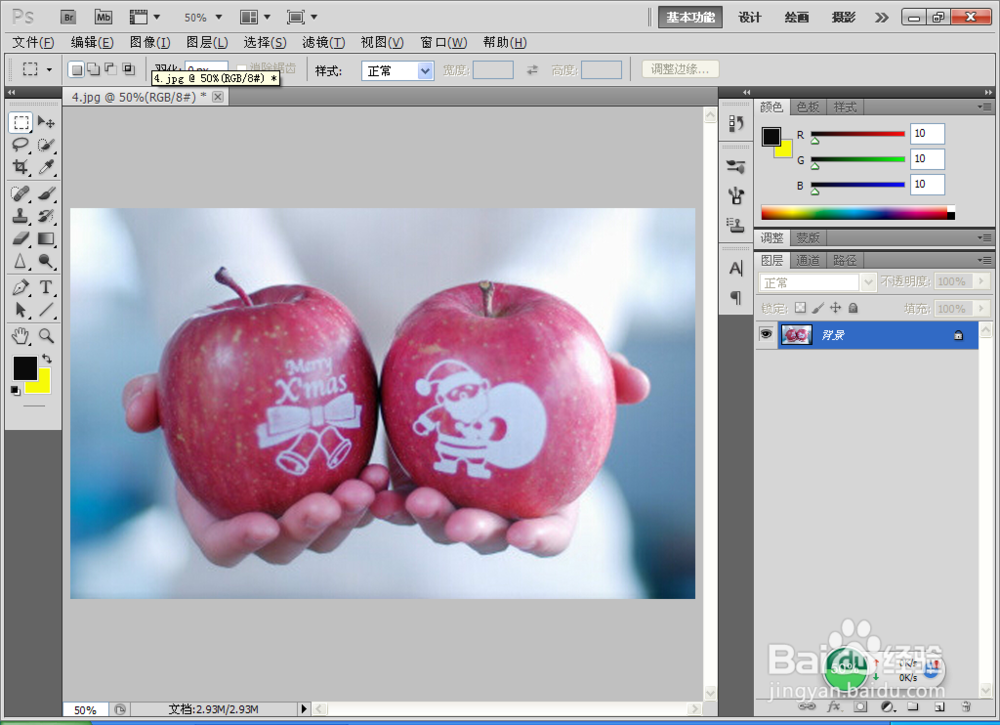This screenshot has width=1000, height=725.
Task: Open the 填充 slider arrow
Action: coord(982,309)
